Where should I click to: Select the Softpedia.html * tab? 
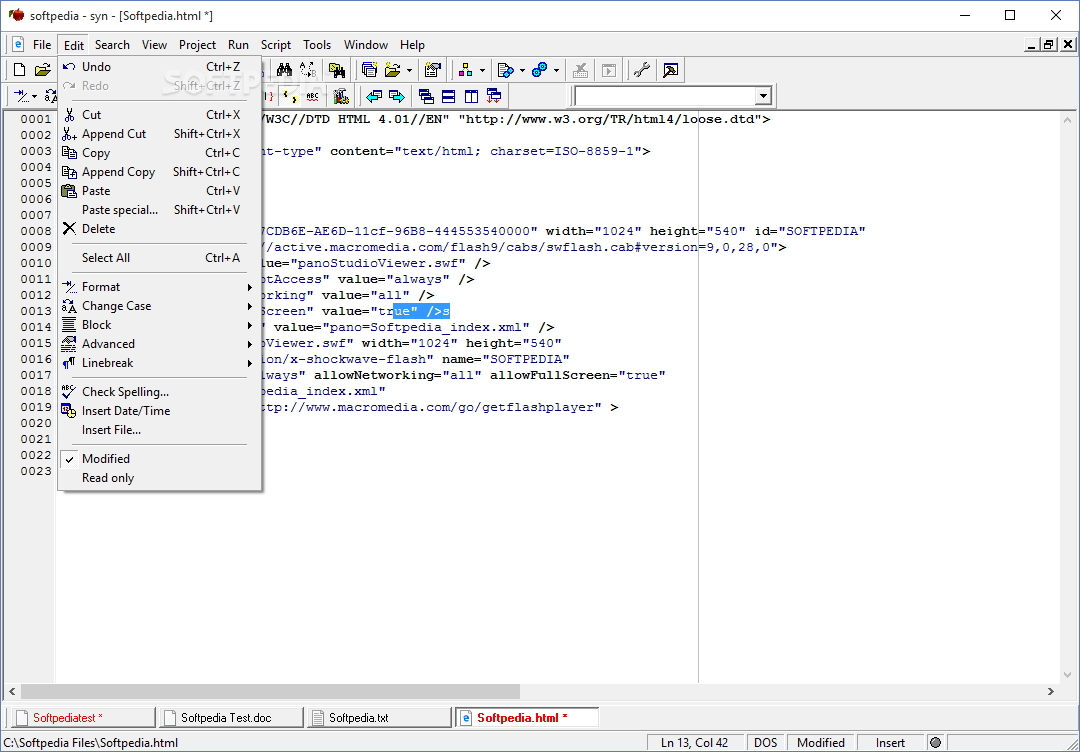coord(527,718)
